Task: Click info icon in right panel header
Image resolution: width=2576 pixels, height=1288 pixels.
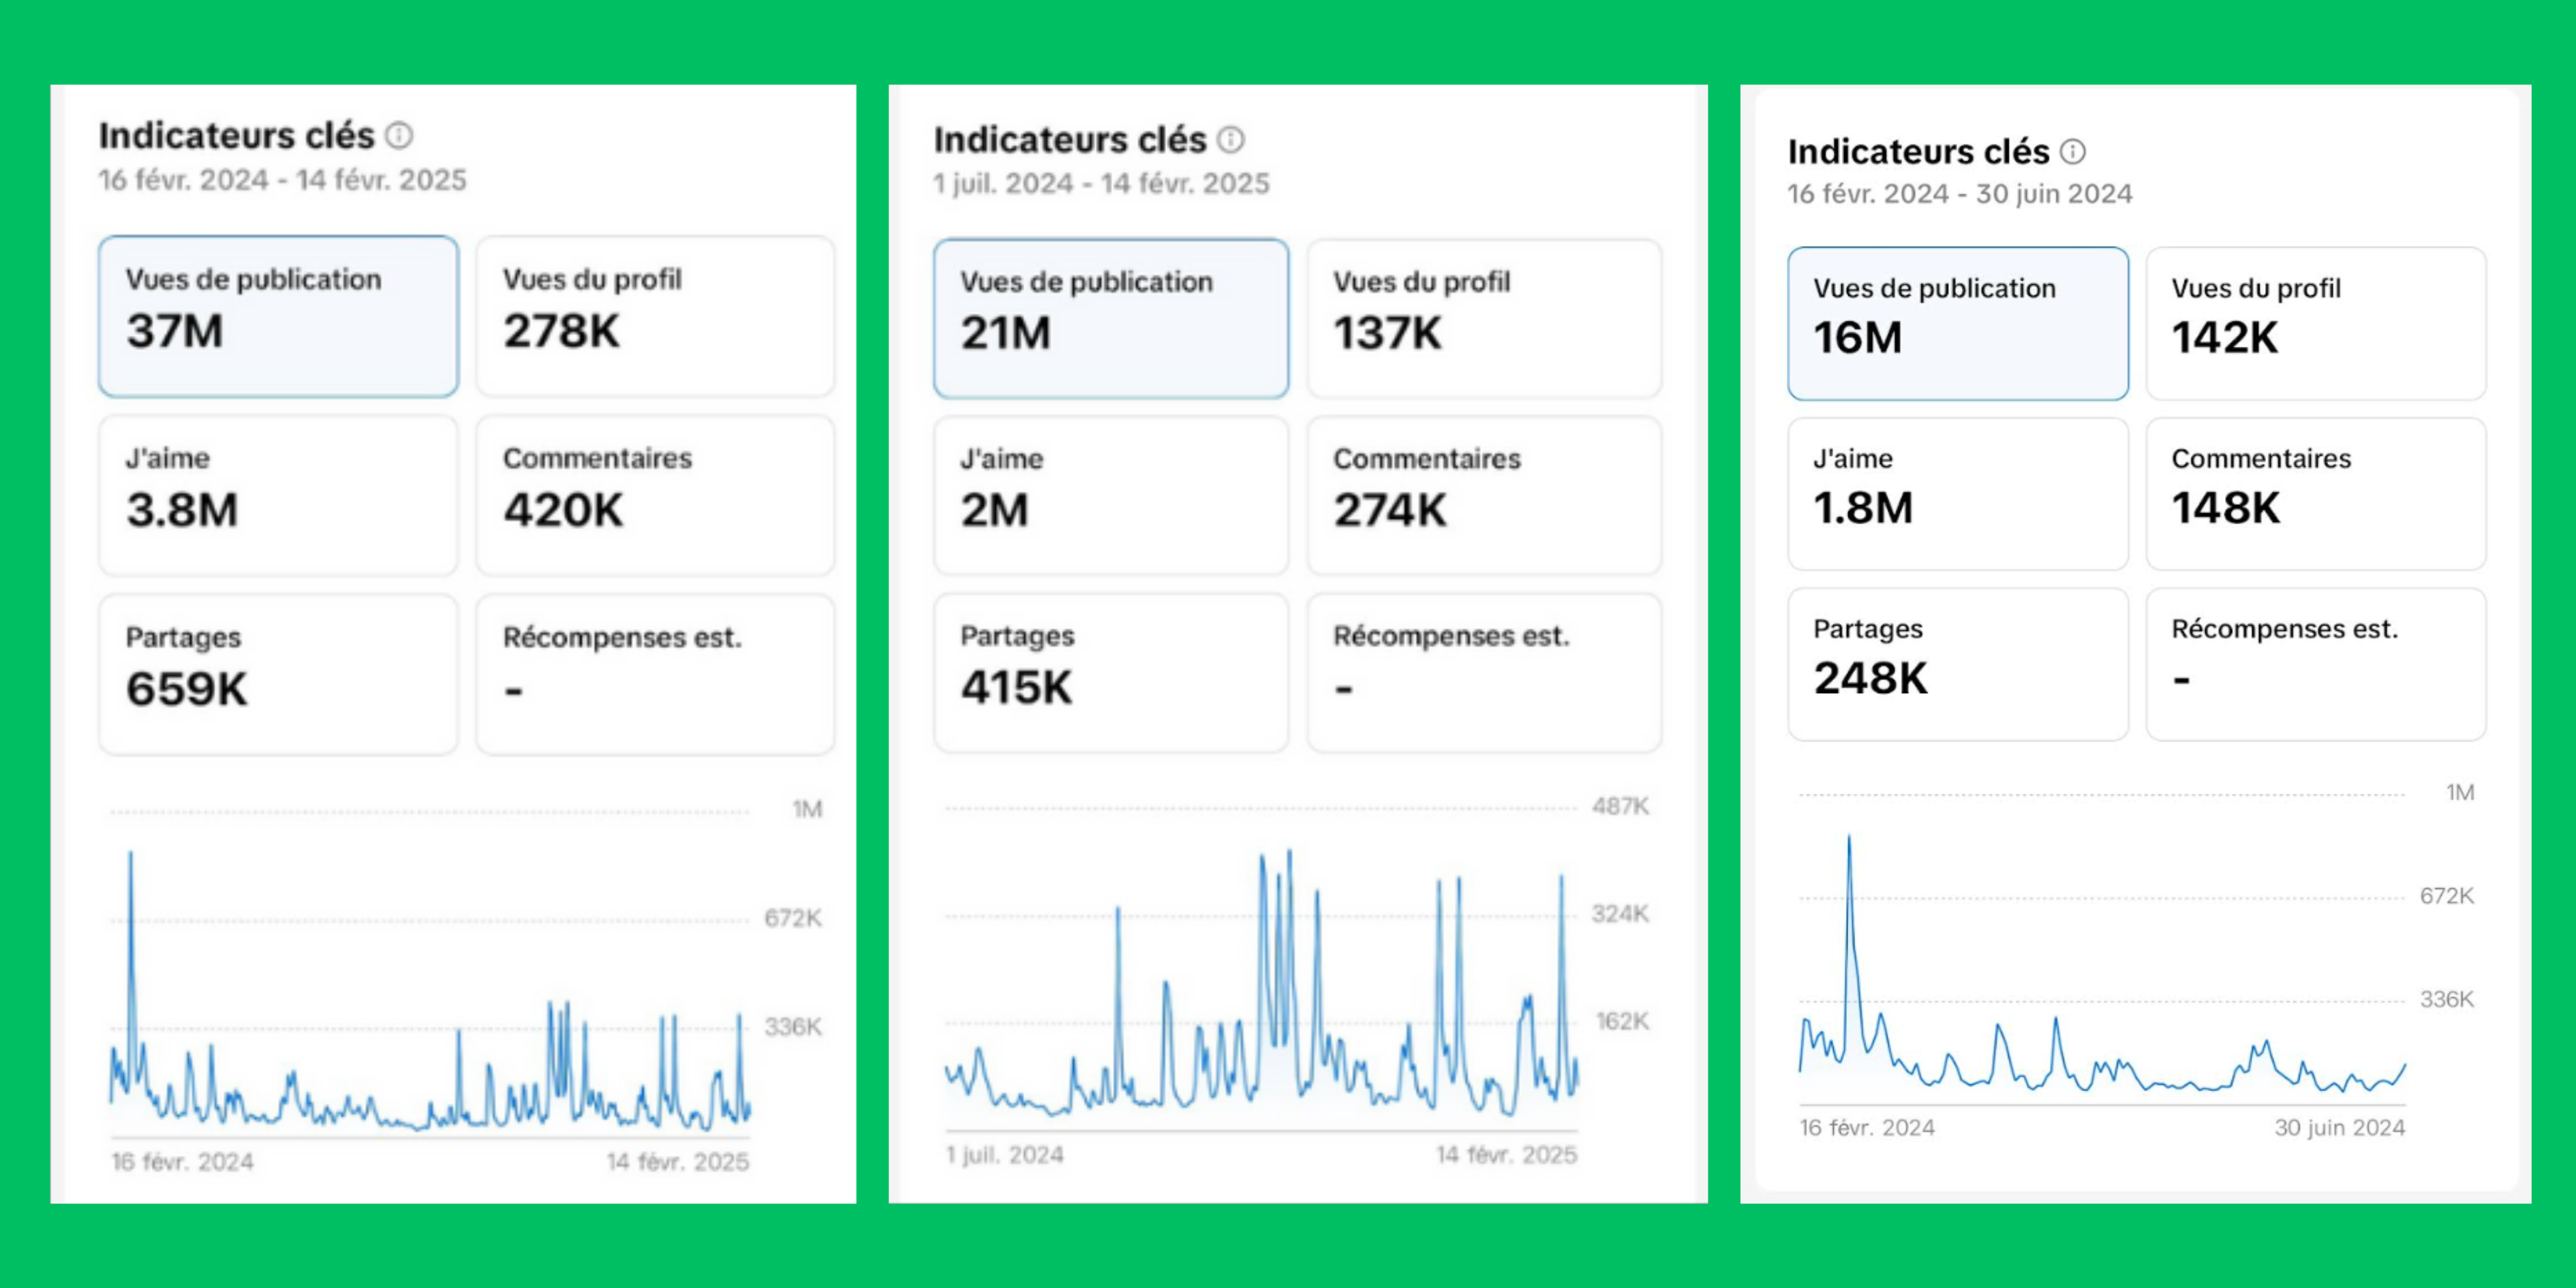Action: [x=2073, y=151]
